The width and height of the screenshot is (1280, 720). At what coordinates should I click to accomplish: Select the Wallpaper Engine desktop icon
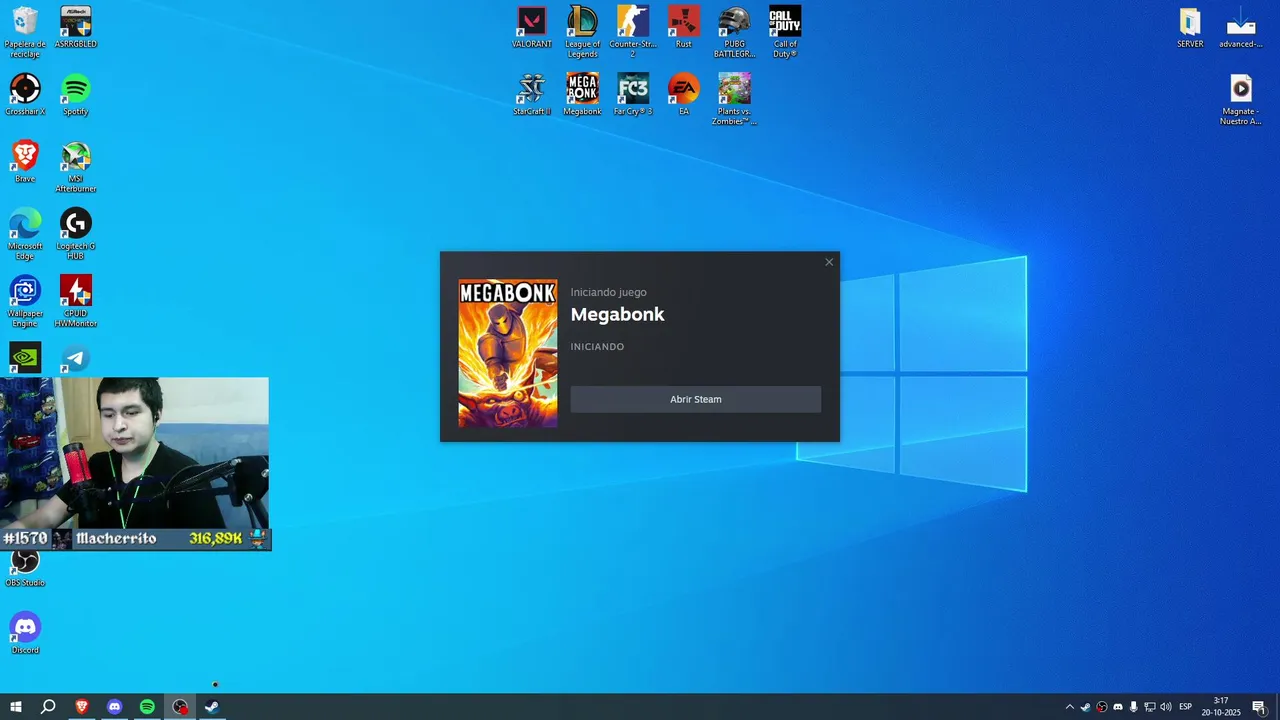(x=25, y=301)
